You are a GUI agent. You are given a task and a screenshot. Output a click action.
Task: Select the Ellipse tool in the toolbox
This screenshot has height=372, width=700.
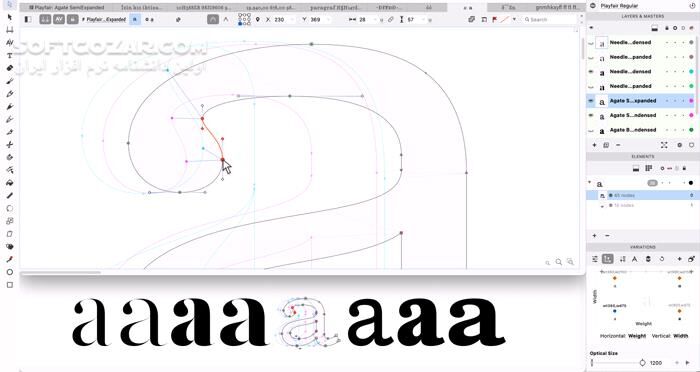coord(10,272)
